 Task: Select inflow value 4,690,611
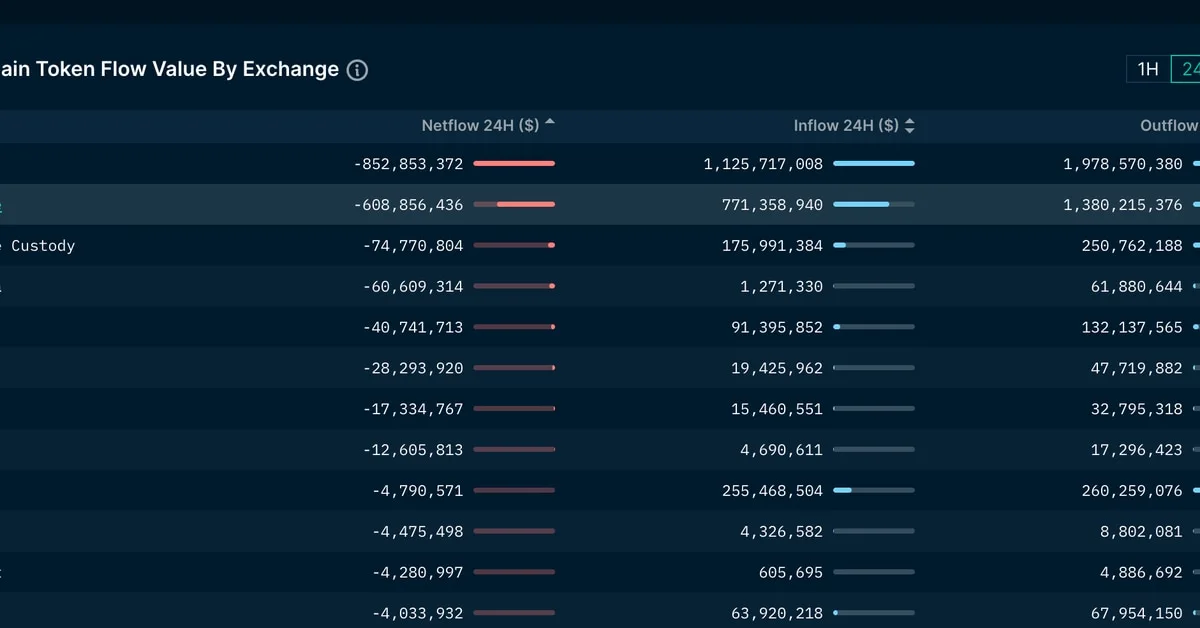click(781, 451)
